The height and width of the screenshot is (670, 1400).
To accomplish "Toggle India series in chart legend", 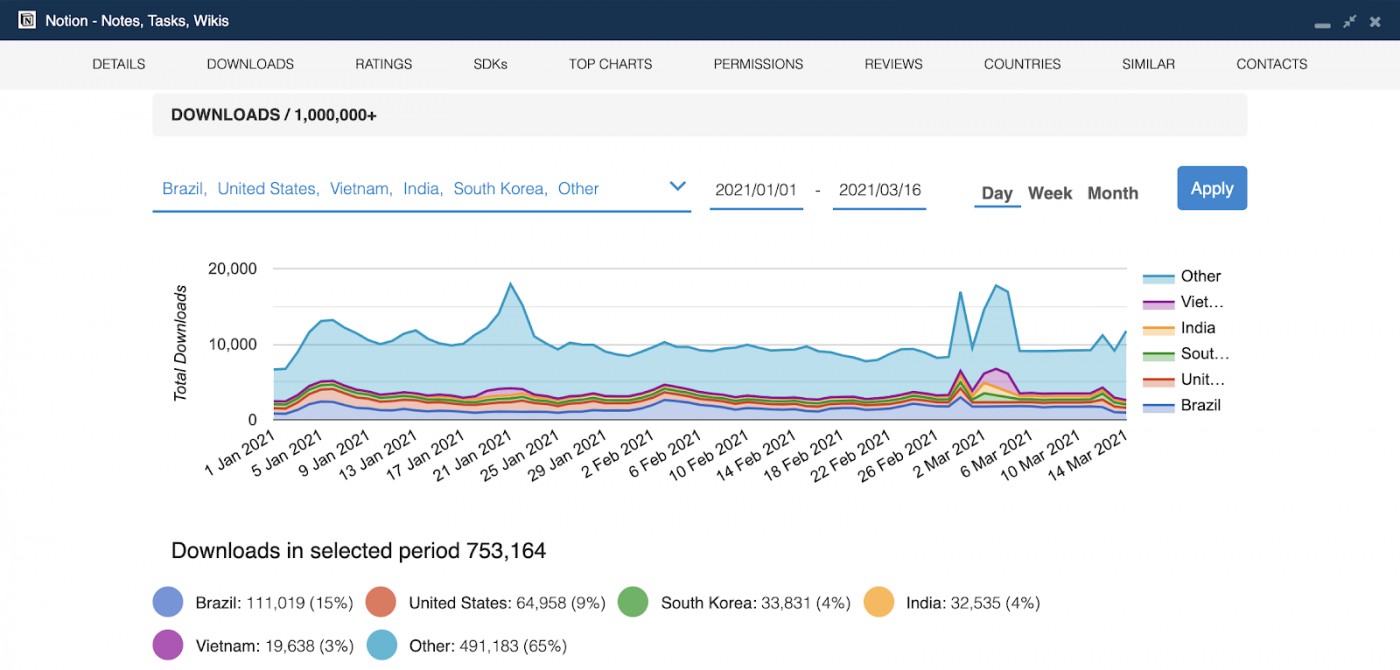I will click(x=1180, y=328).
